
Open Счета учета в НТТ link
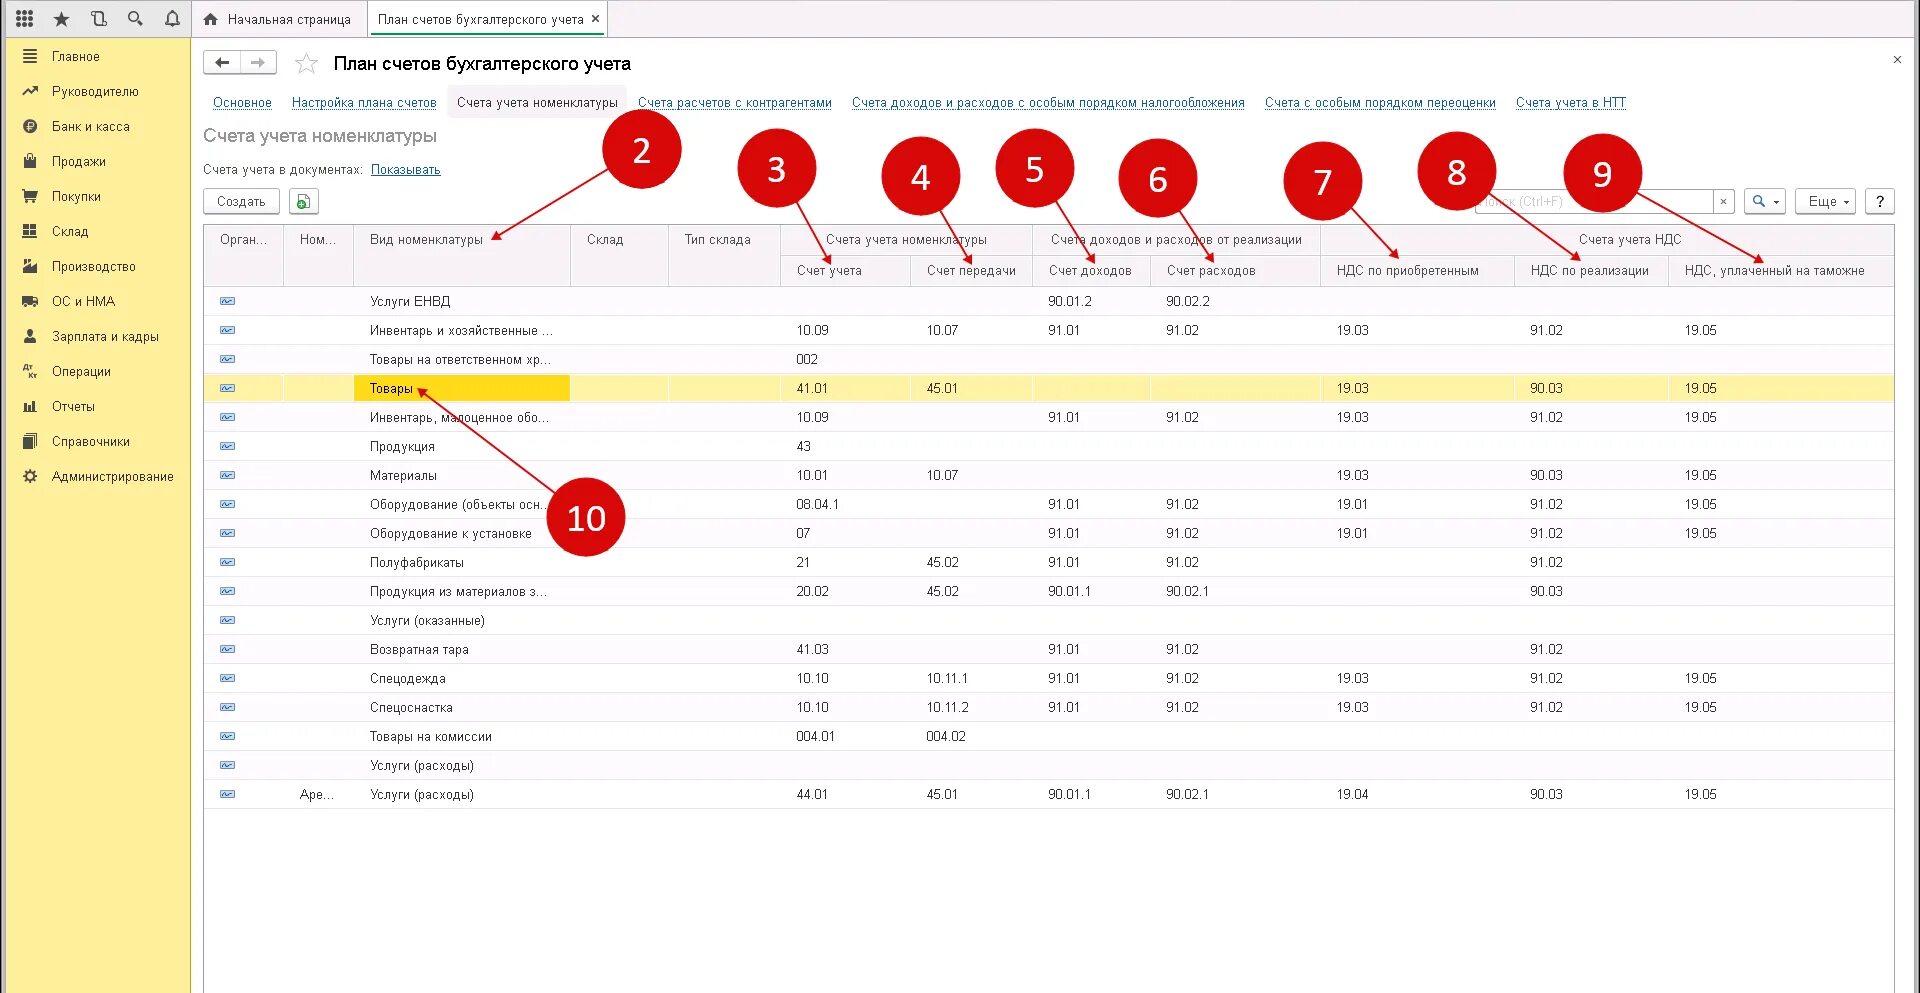tap(1571, 103)
